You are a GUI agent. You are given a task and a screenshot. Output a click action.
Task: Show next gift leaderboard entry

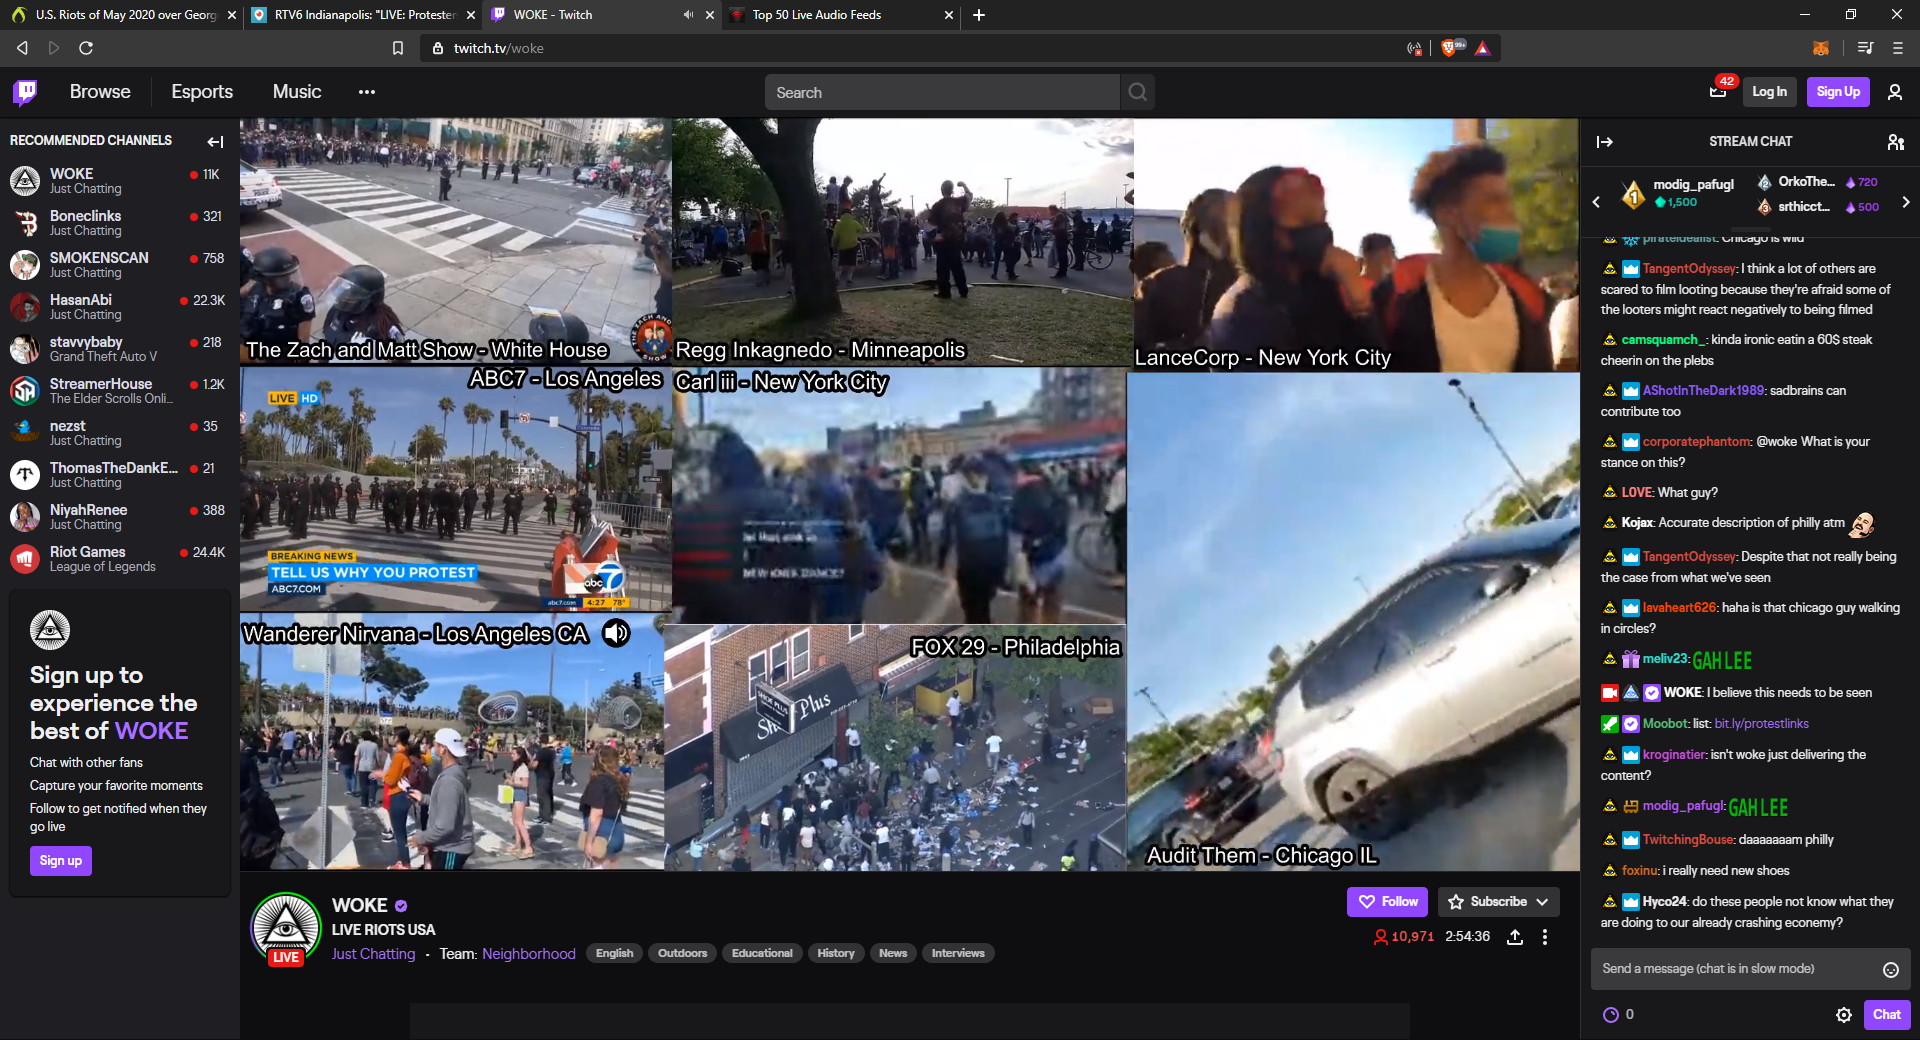(1906, 201)
